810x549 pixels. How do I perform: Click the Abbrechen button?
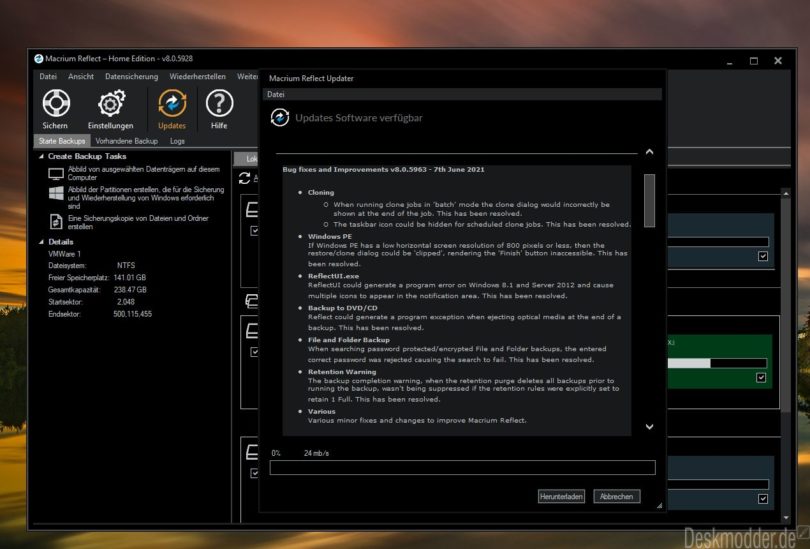coord(616,496)
